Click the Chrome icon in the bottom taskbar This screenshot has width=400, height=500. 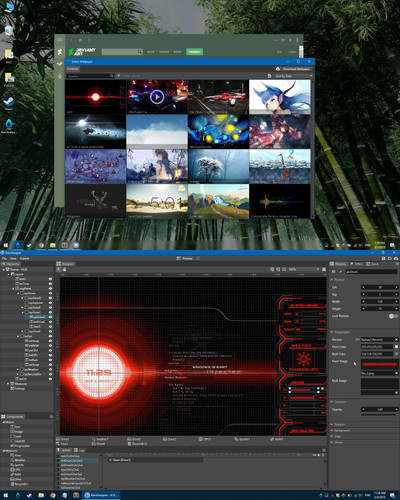point(53,495)
